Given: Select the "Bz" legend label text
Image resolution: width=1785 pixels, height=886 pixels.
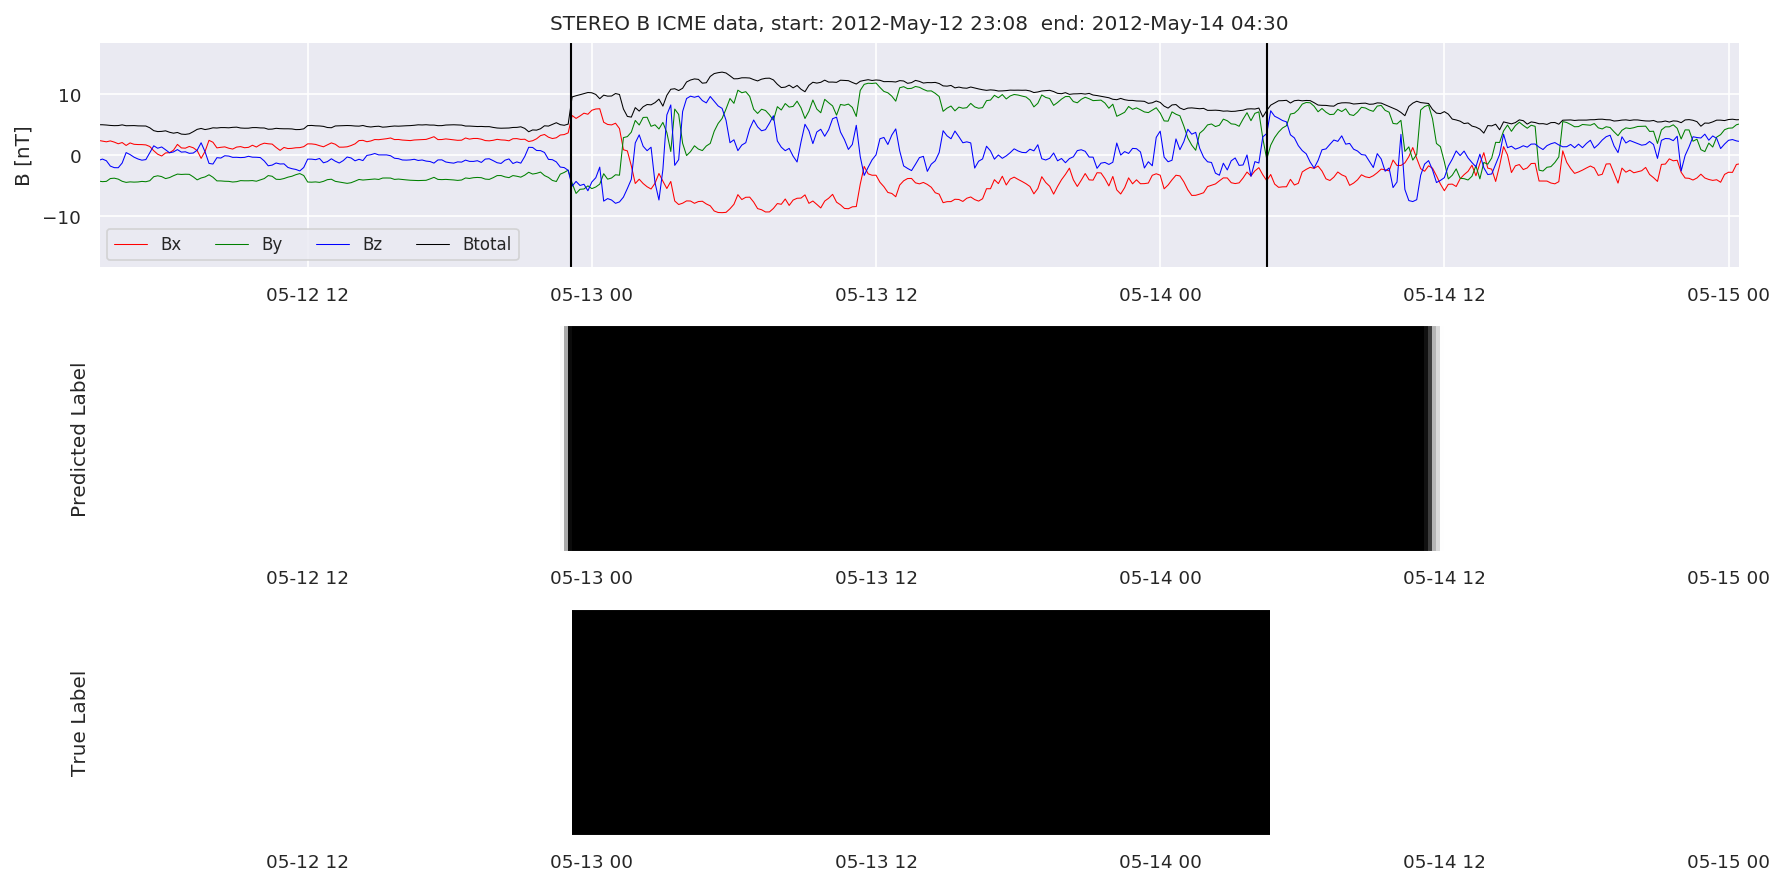Looking at the screenshot, I should point(372,245).
